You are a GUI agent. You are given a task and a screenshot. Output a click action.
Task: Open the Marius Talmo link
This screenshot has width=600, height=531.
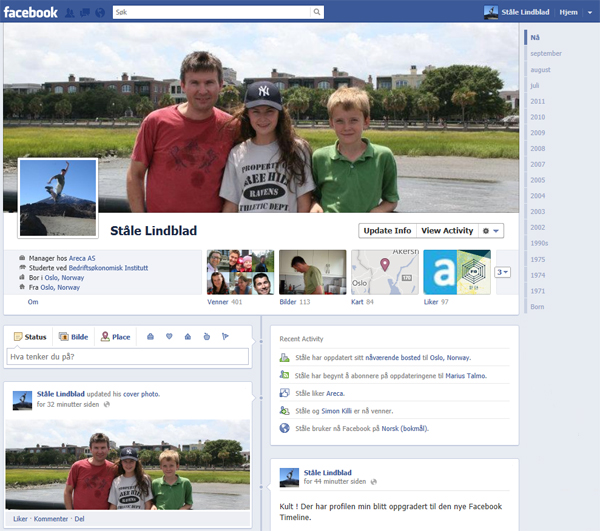coord(465,376)
